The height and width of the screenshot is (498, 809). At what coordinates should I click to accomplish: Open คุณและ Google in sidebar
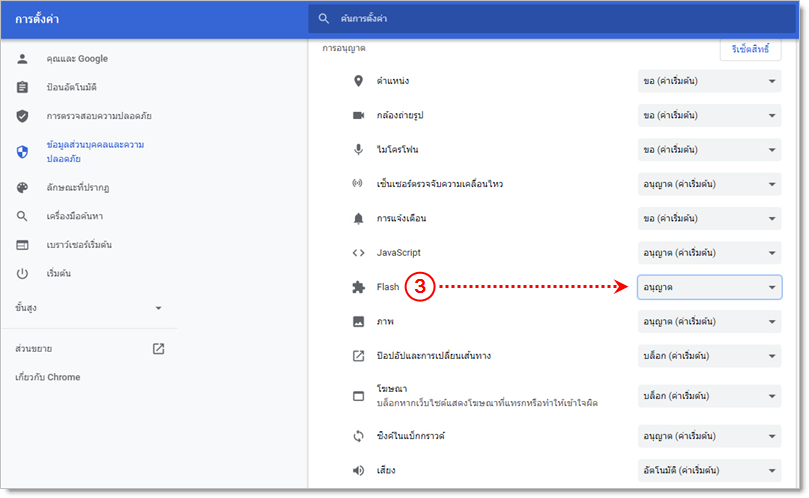pyautogui.click(x=77, y=59)
